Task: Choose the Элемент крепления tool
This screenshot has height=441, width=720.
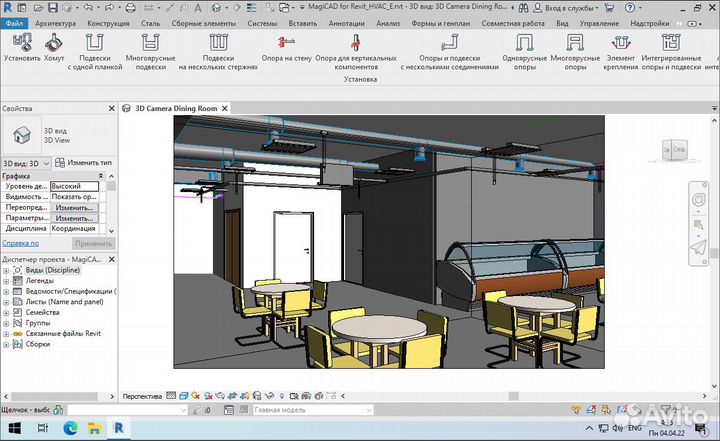Action: [x=621, y=52]
